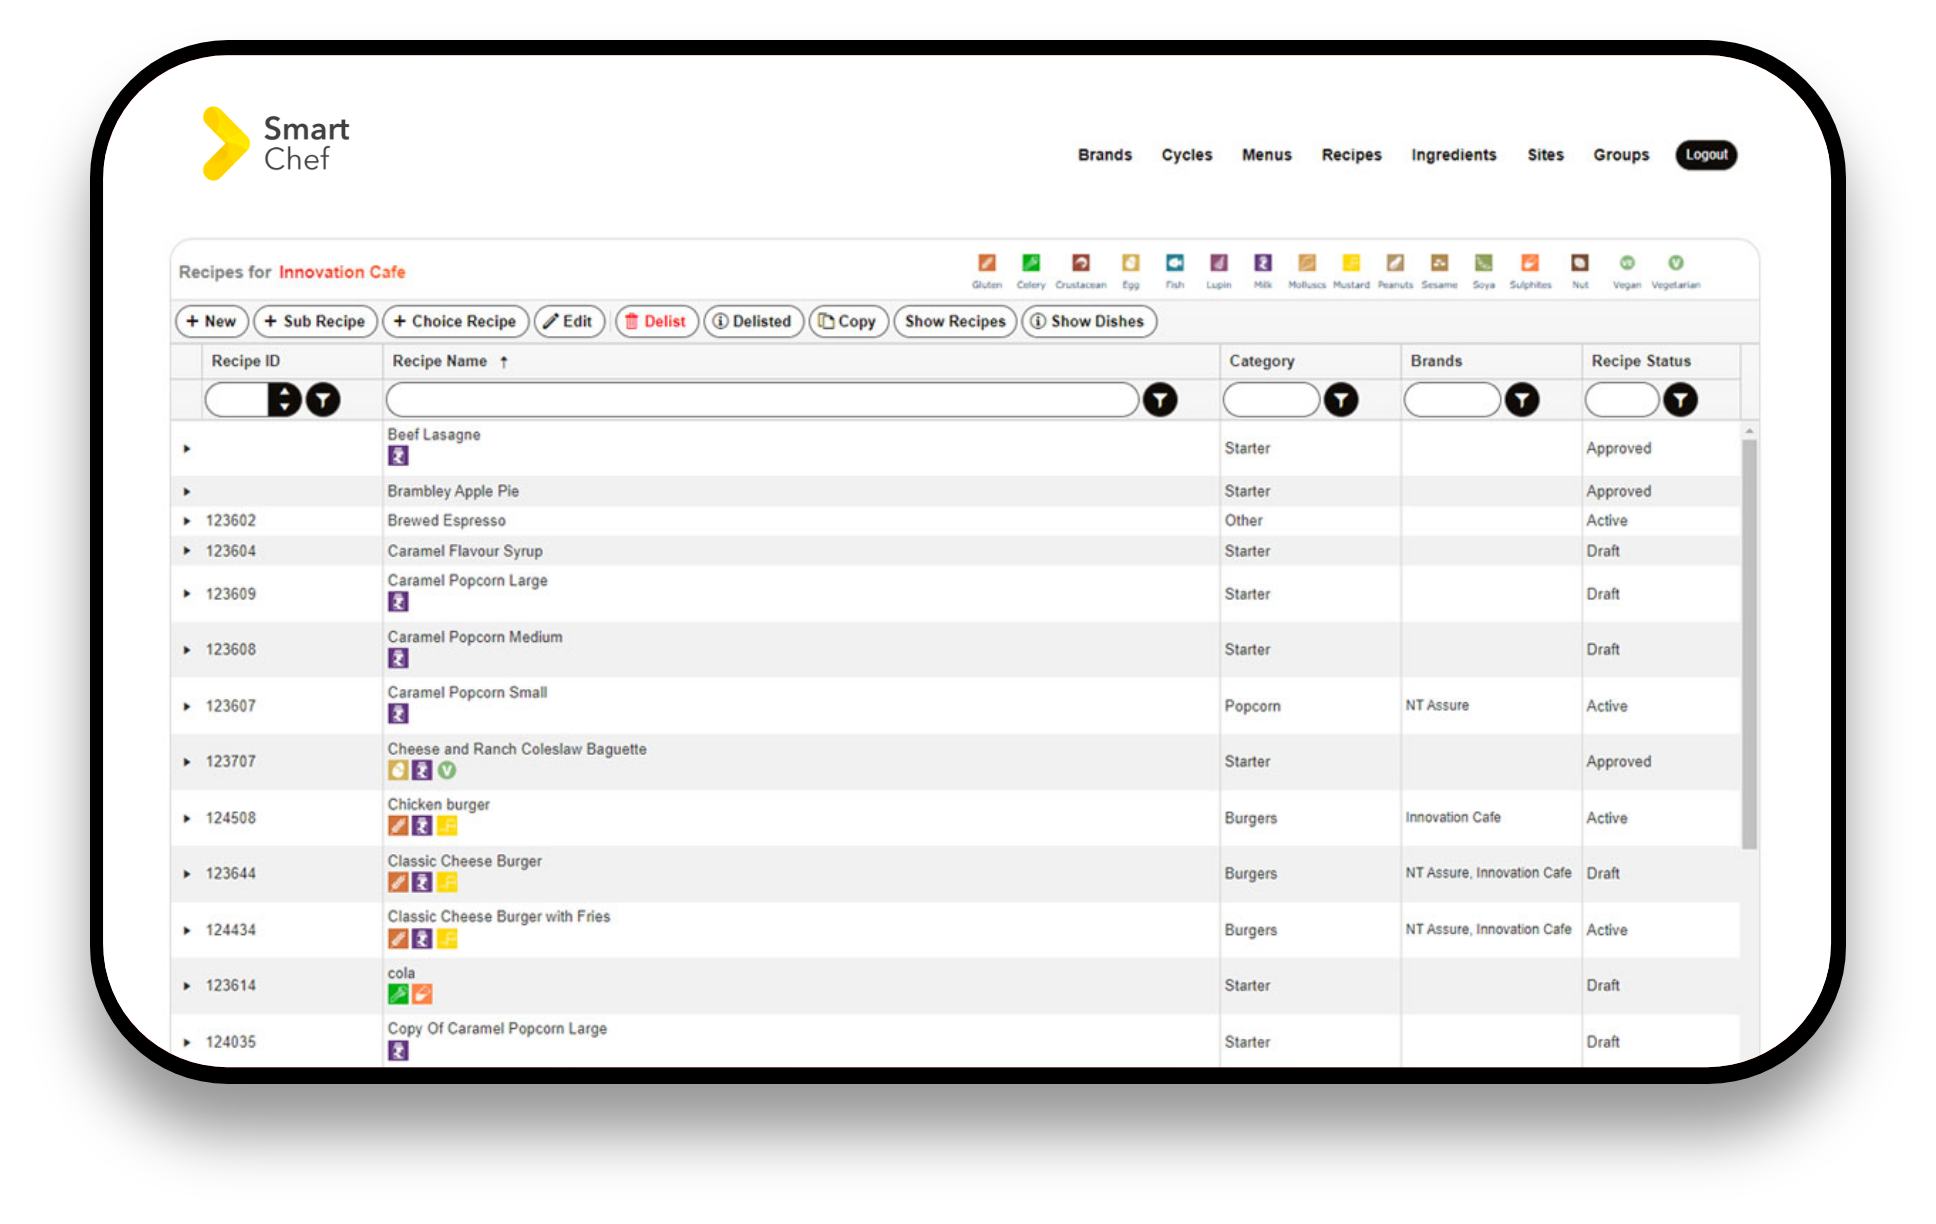Click the Recipe Name filter input
Screen dimensions: 1936x1224
coord(762,400)
